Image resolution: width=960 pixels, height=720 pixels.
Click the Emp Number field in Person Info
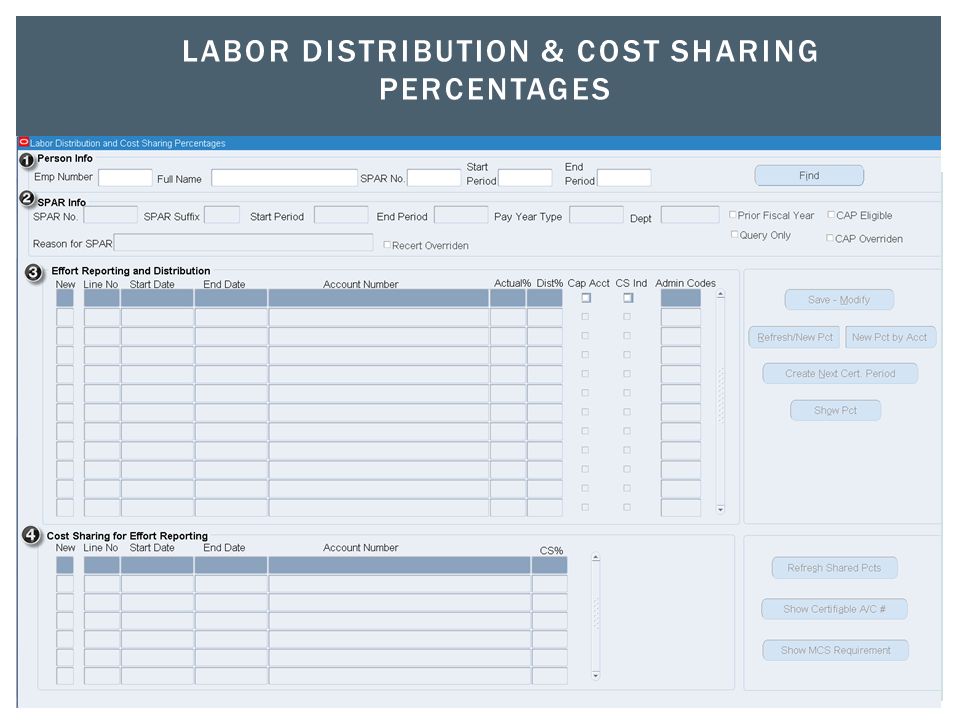point(125,178)
